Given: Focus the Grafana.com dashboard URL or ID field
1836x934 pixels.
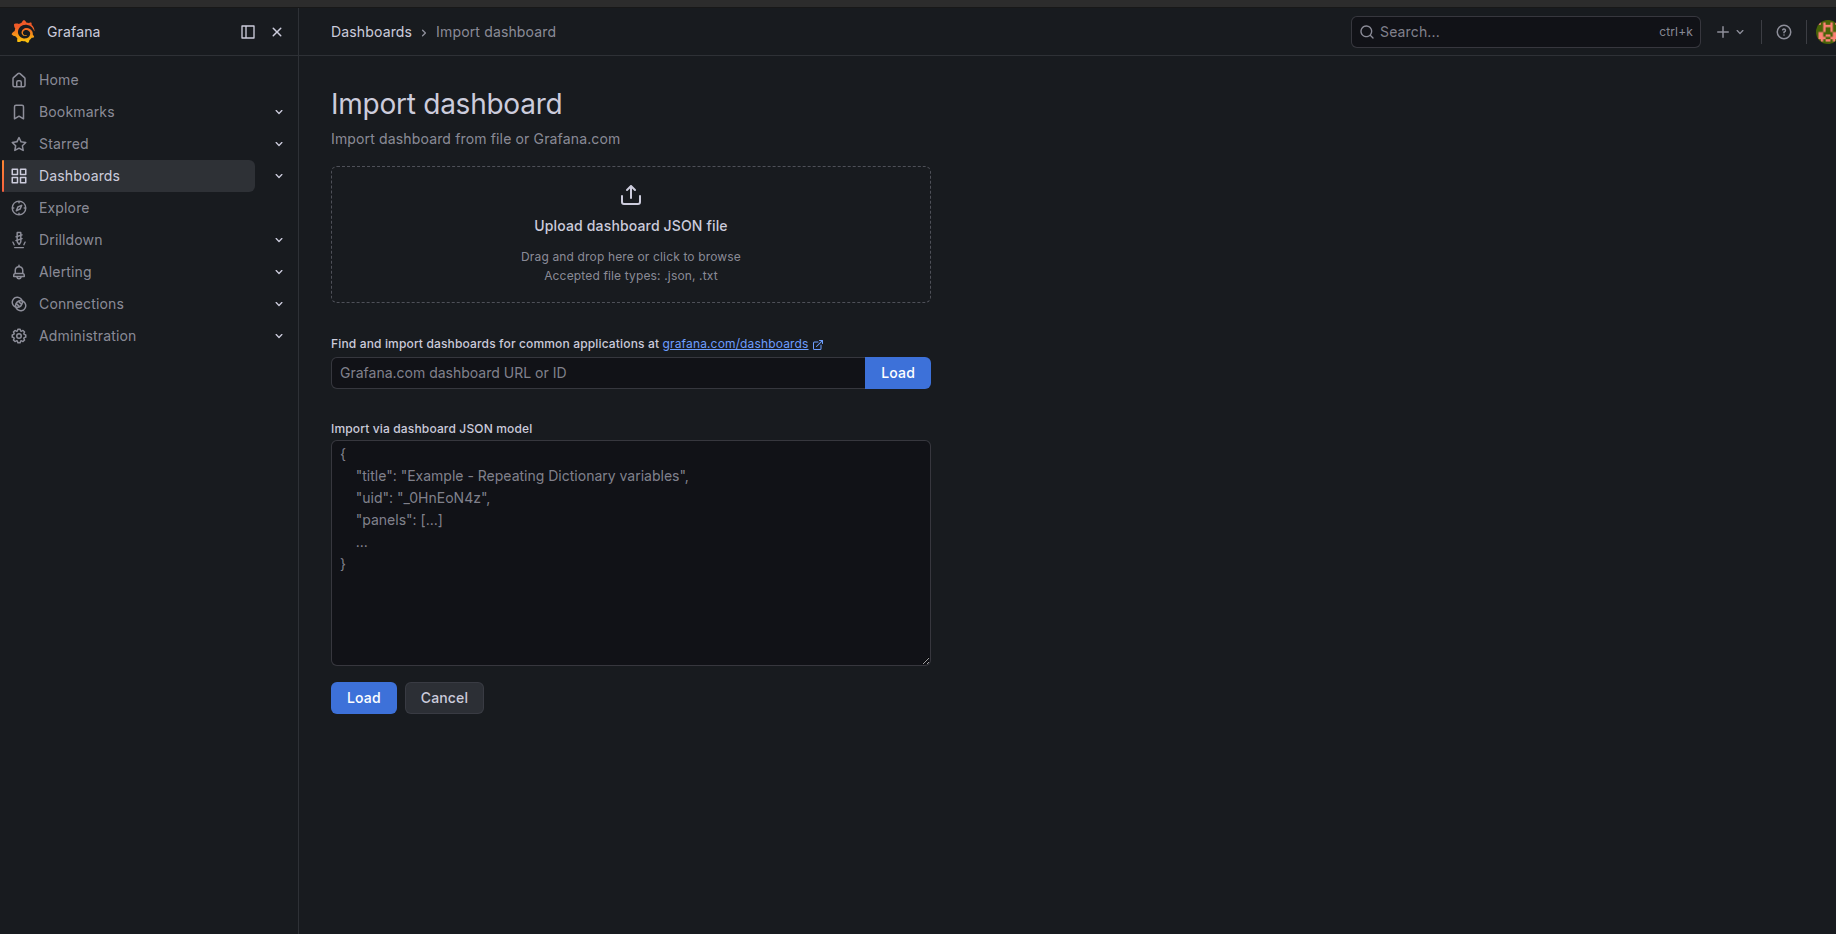Looking at the screenshot, I should [x=598, y=373].
